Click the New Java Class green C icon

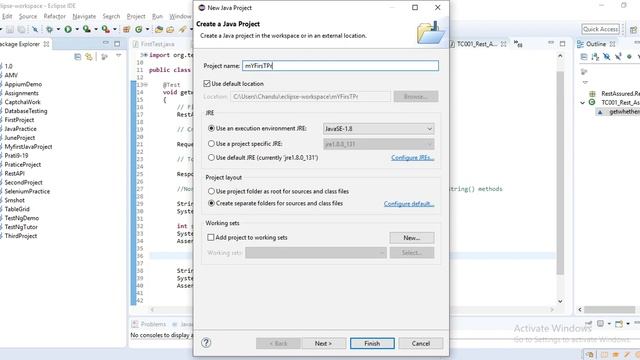[139, 29]
